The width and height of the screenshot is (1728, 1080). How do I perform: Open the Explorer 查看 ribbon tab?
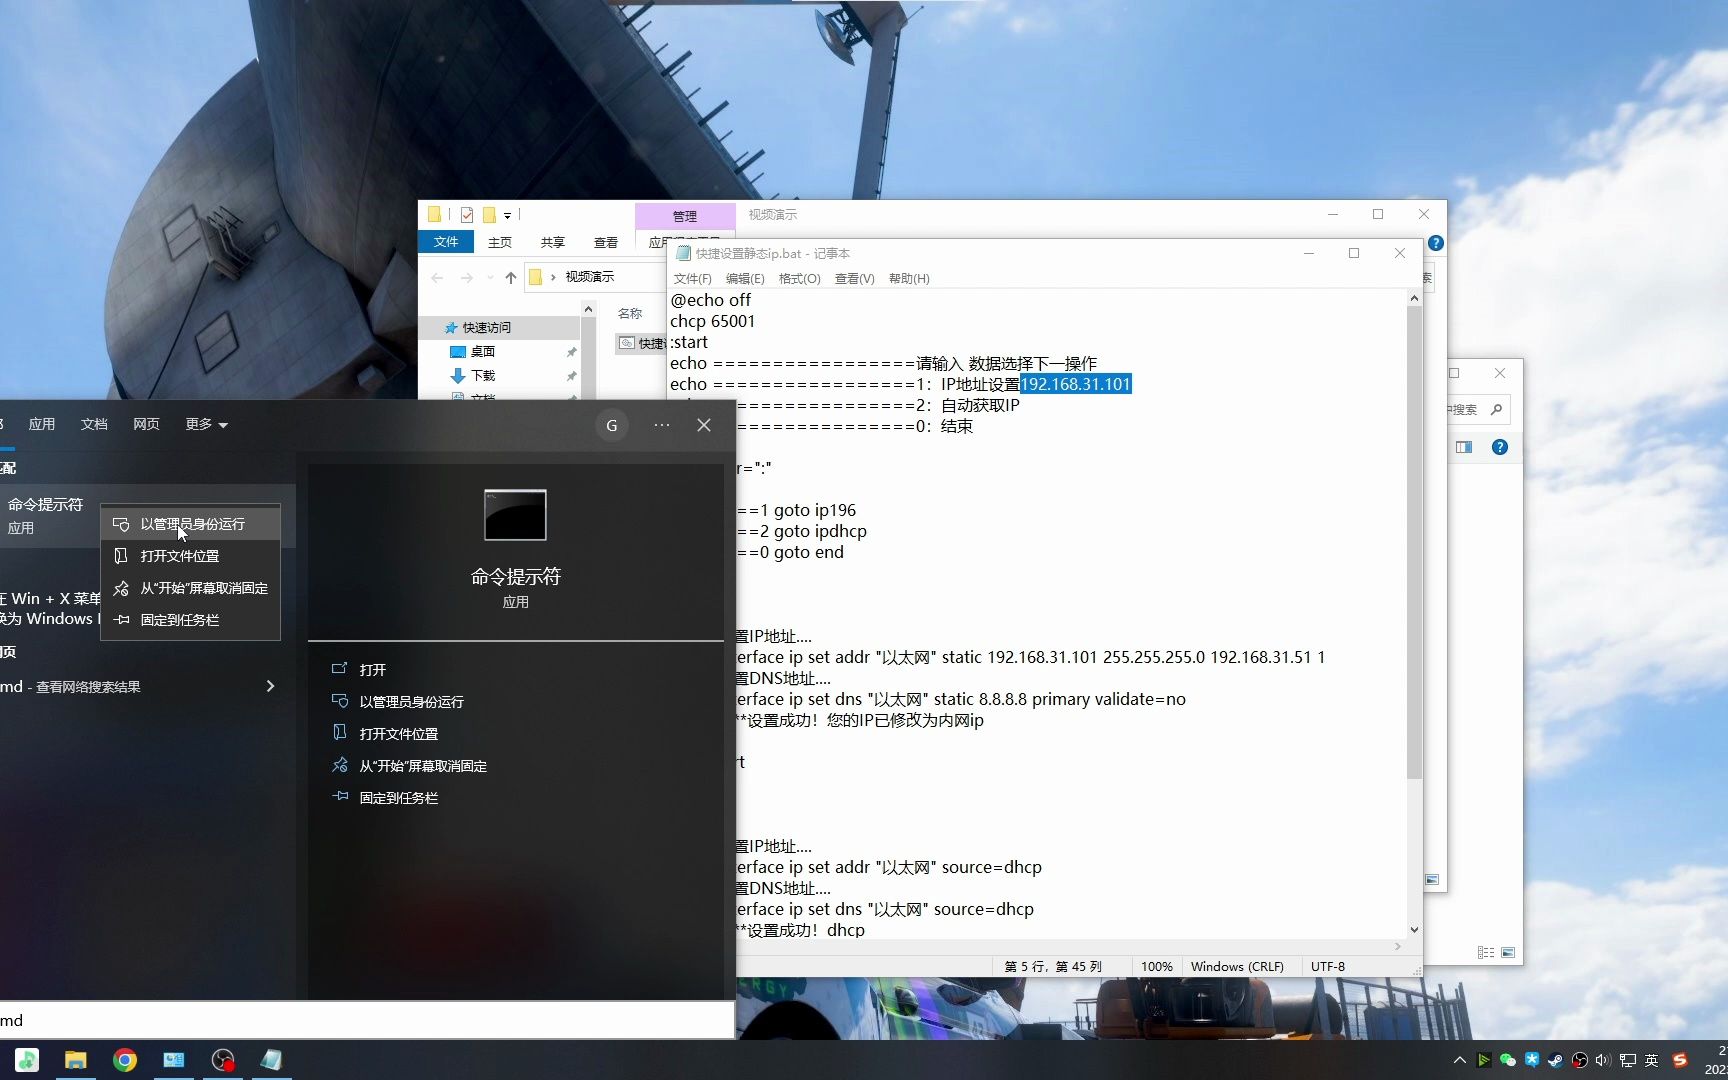coord(606,242)
